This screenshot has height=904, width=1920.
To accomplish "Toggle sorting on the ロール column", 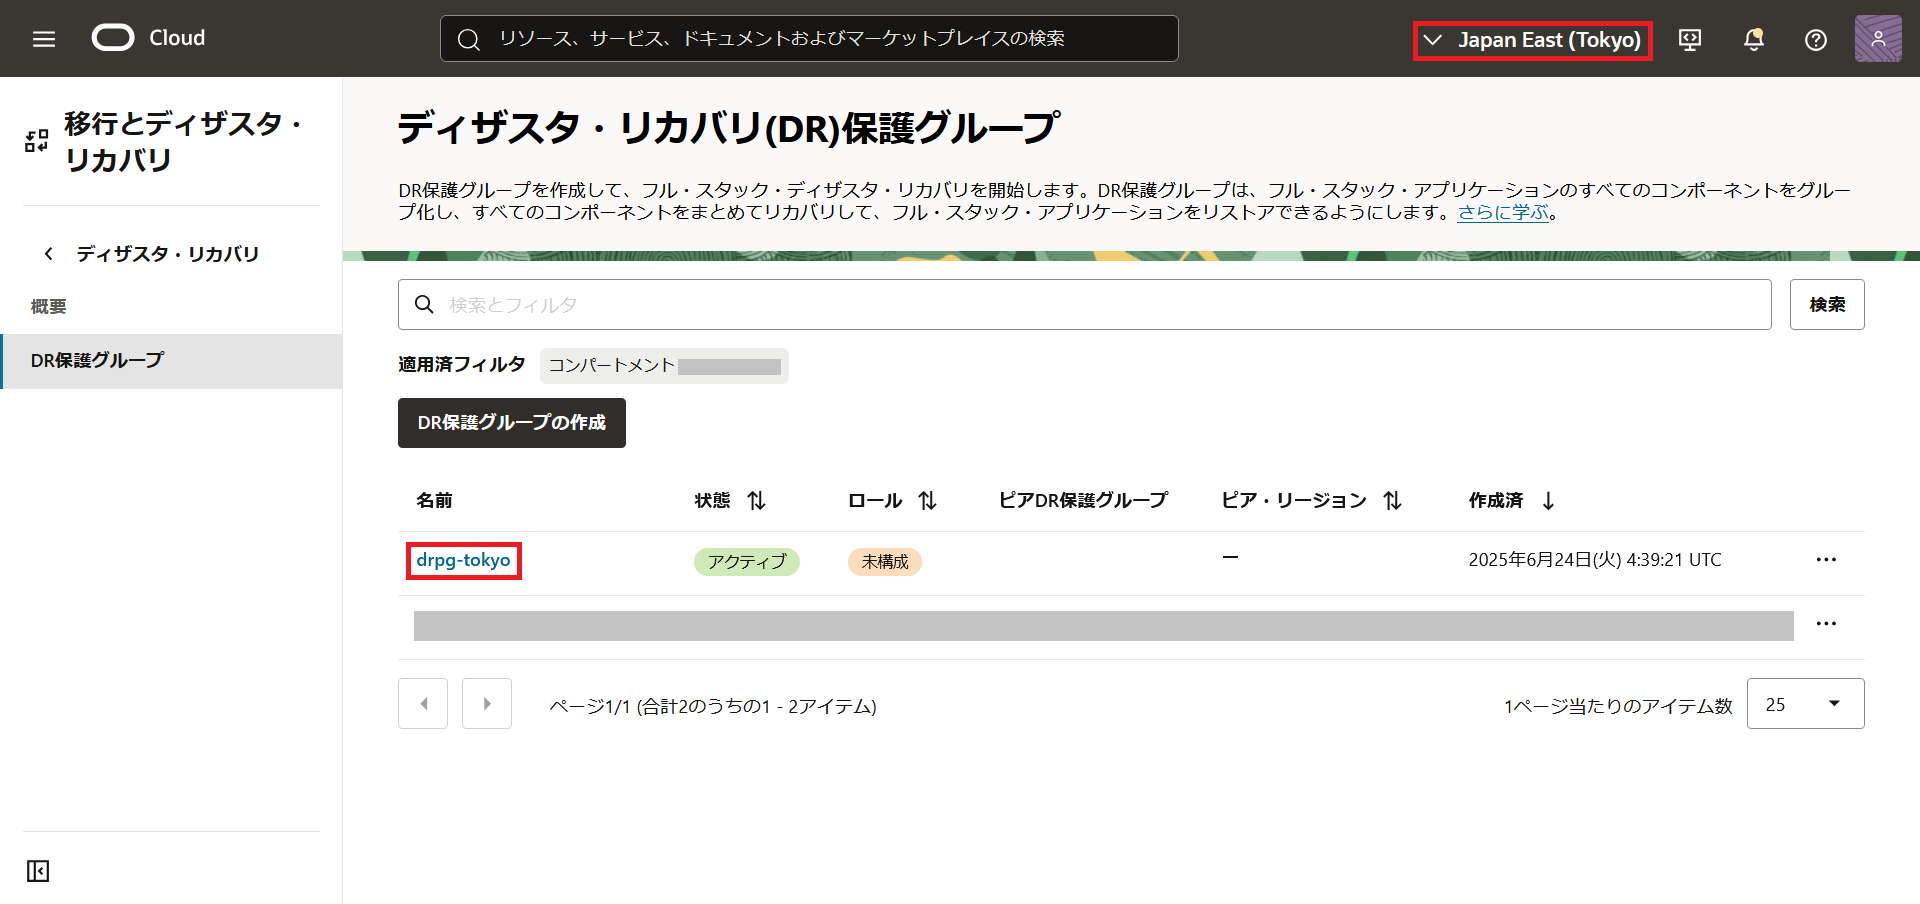I will (927, 500).
